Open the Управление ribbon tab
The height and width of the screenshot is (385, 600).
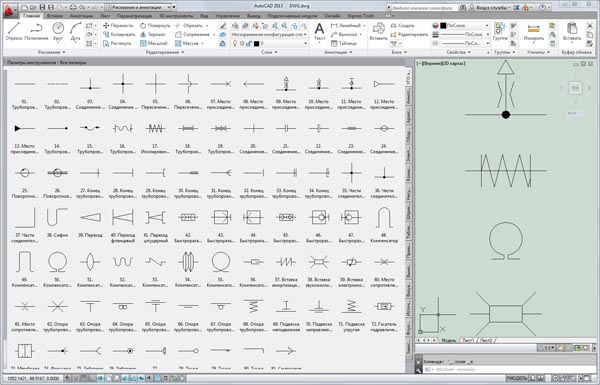coord(227,16)
